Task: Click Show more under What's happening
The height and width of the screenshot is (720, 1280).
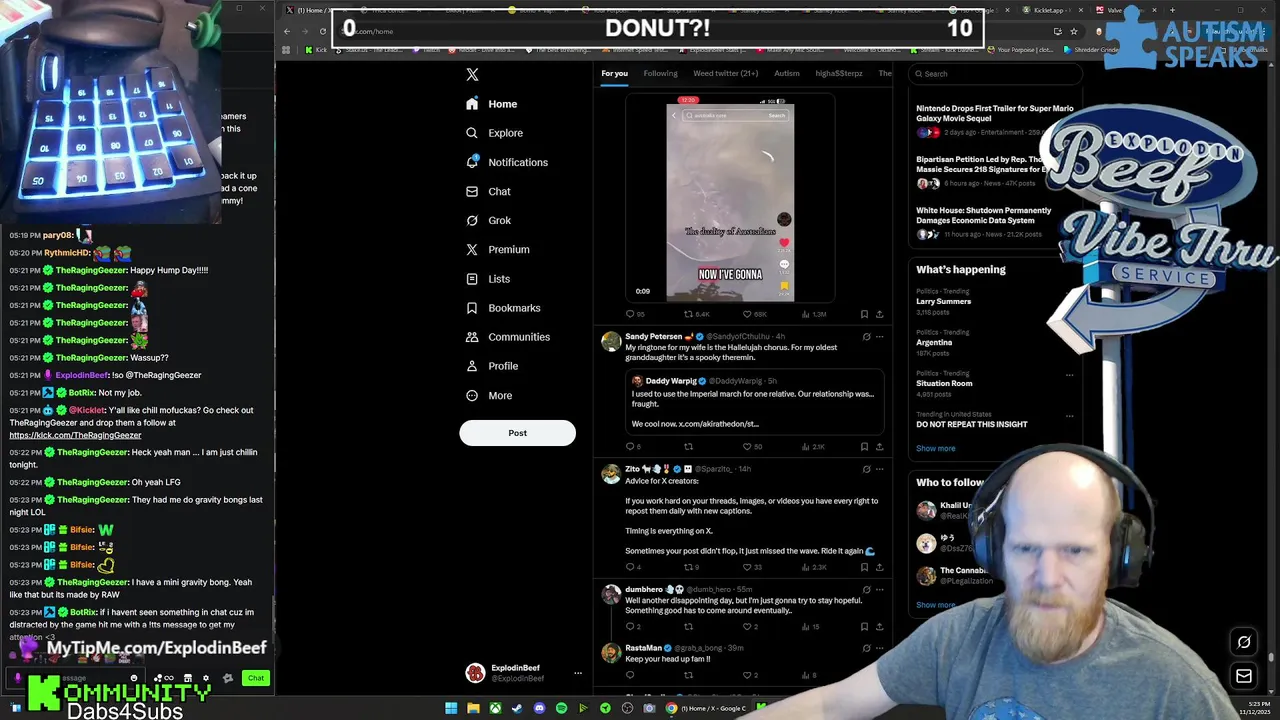Action: 935,448
